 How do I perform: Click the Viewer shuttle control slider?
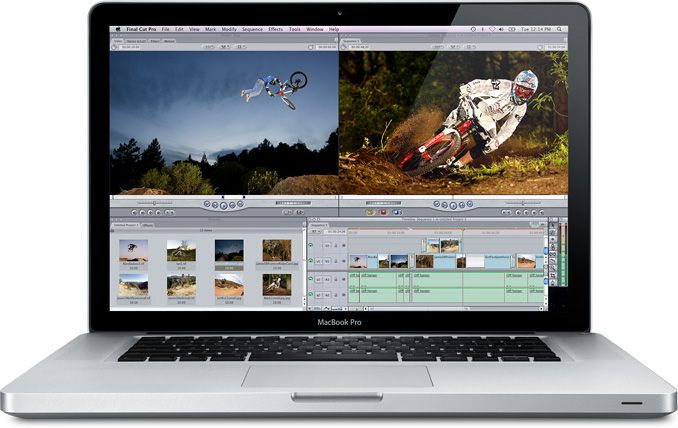pos(154,202)
